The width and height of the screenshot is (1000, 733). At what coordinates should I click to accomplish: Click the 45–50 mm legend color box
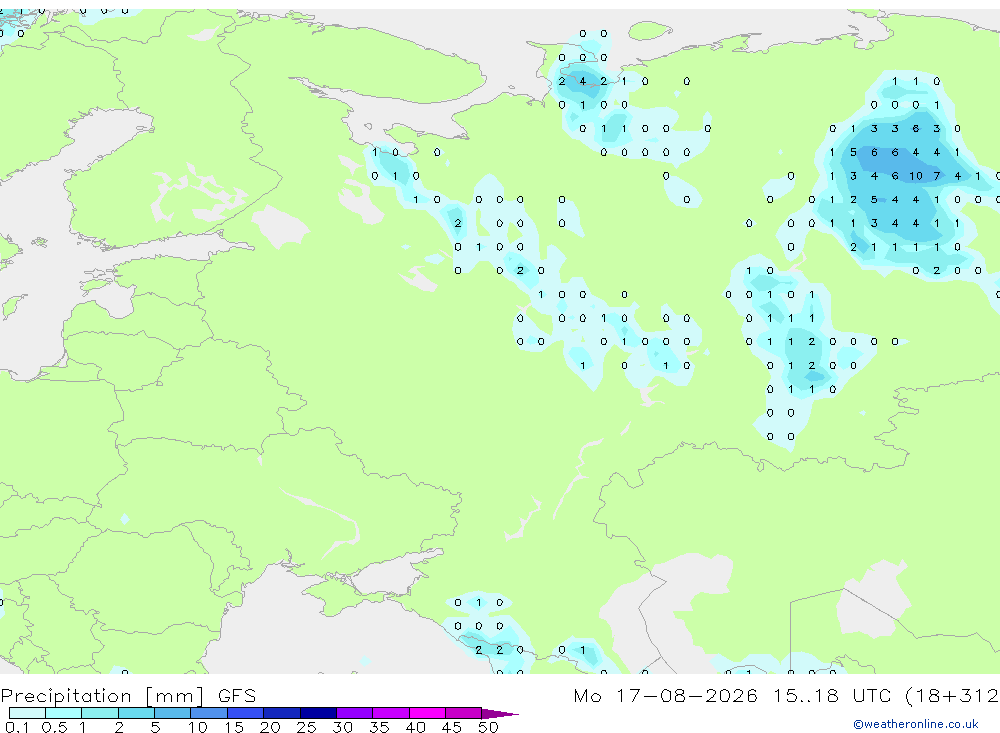tap(464, 713)
